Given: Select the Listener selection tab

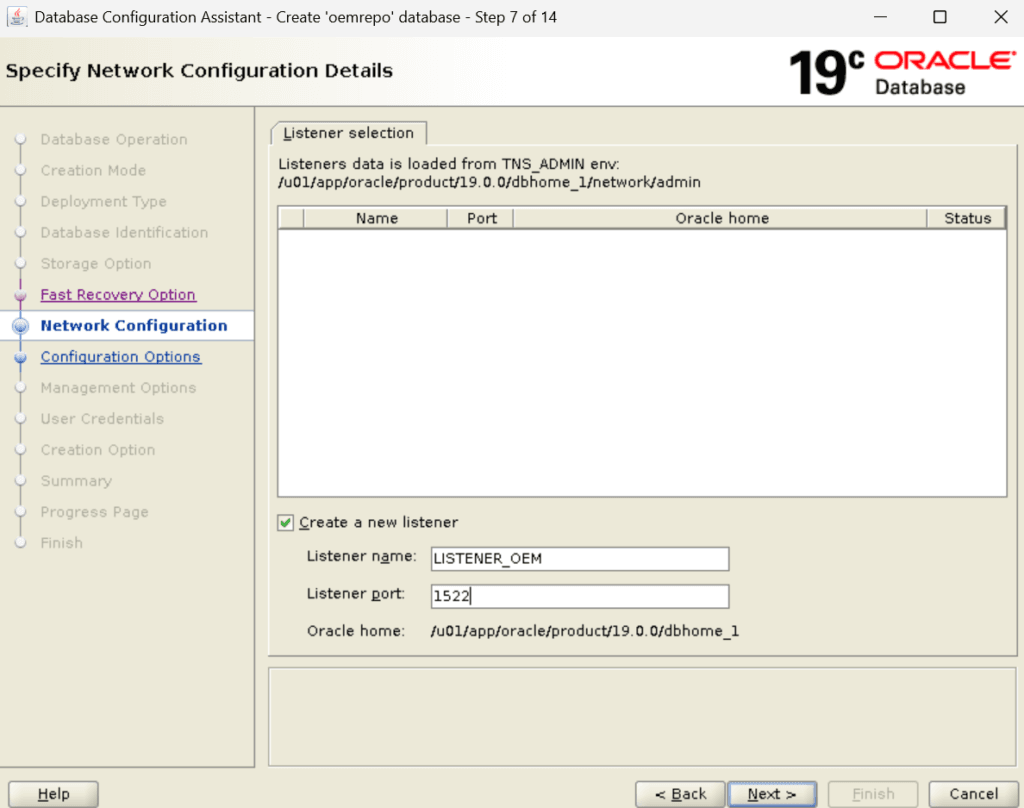Looking at the screenshot, I should [x=349, y=133].
